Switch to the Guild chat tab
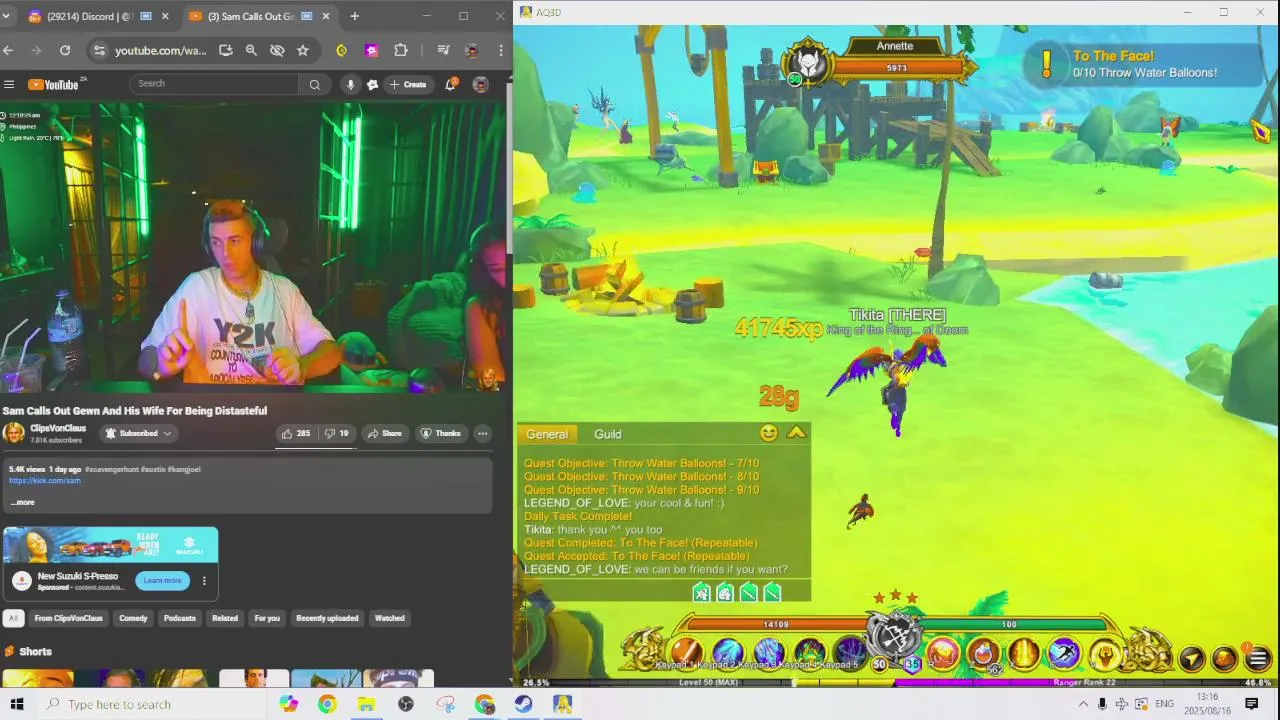 tap(608, 434)
